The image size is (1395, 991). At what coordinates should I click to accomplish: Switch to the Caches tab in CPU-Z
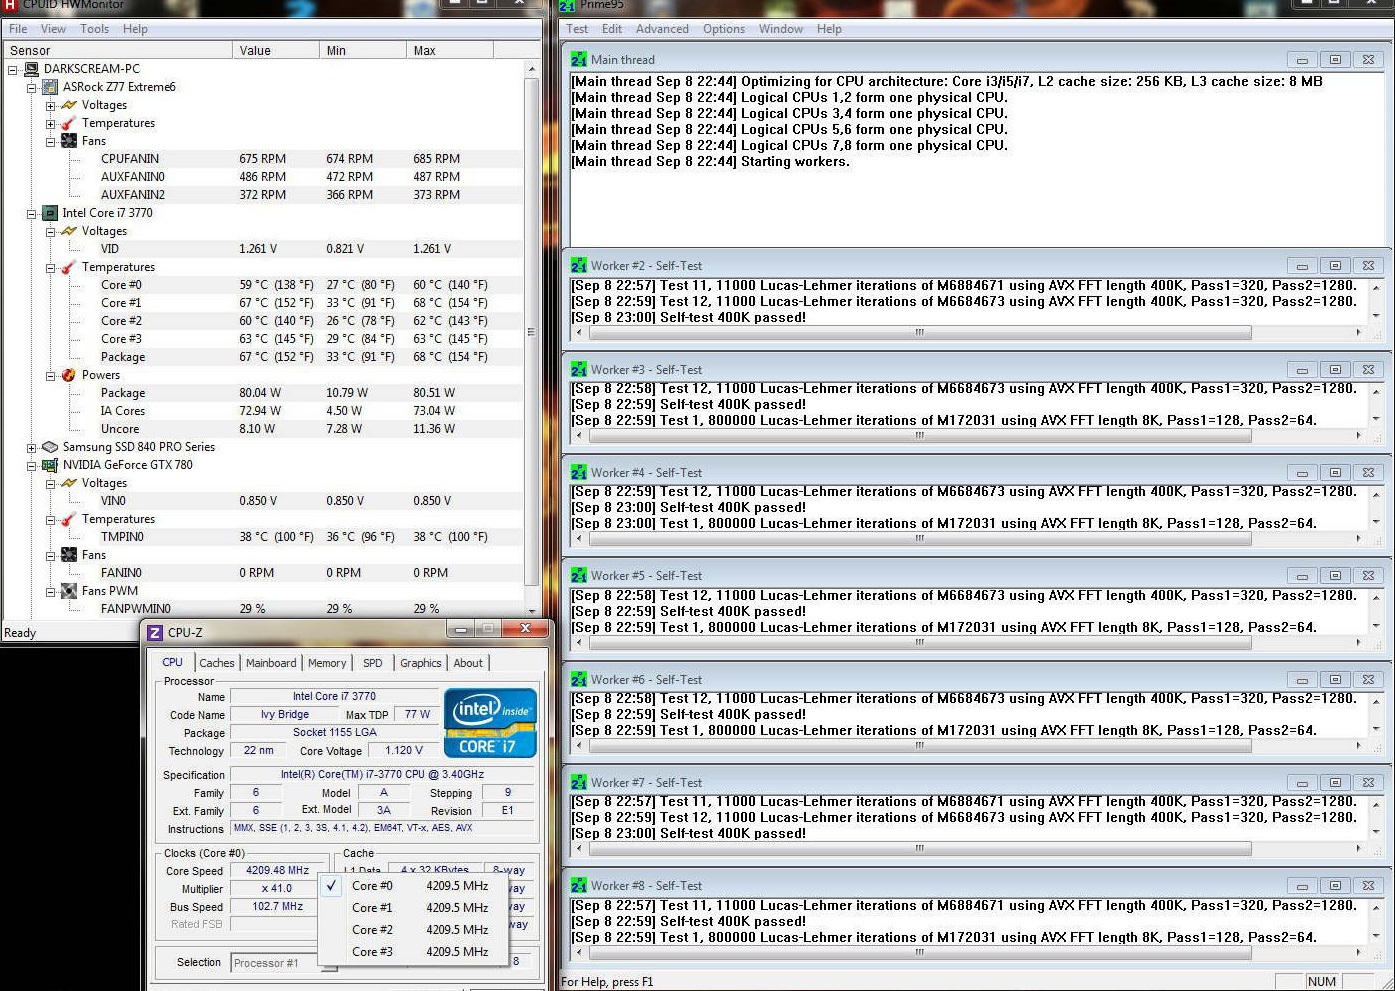[216, 663]
